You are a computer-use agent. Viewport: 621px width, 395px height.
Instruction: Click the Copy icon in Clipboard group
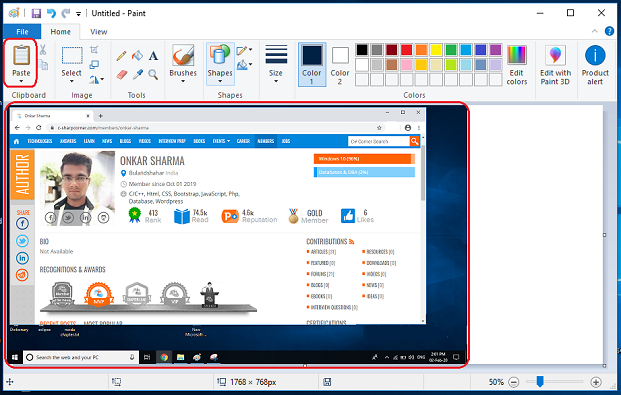coord(44,64)
